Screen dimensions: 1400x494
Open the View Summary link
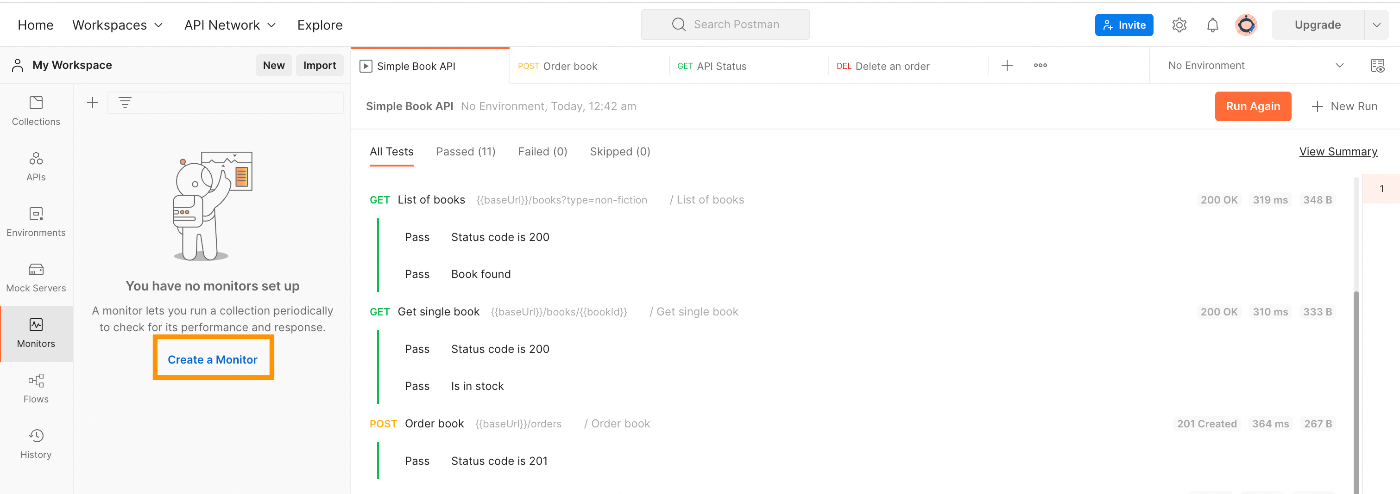(1338, 152)
